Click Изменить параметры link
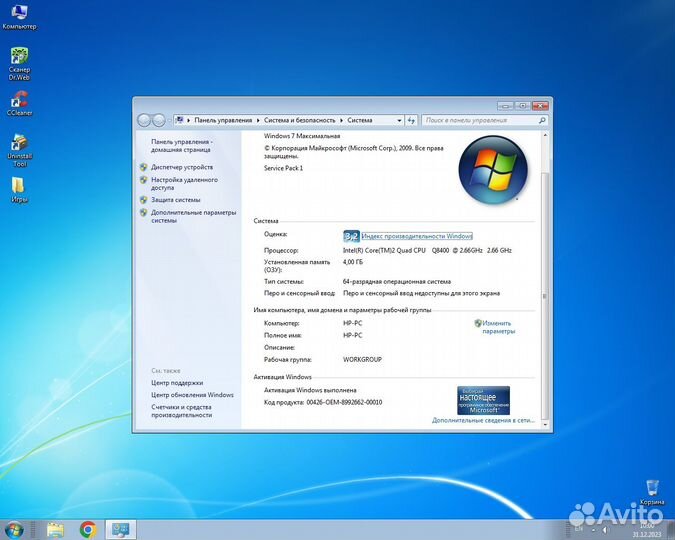The image size is (675, 540). pyautogui.click(x=498, y=327)
